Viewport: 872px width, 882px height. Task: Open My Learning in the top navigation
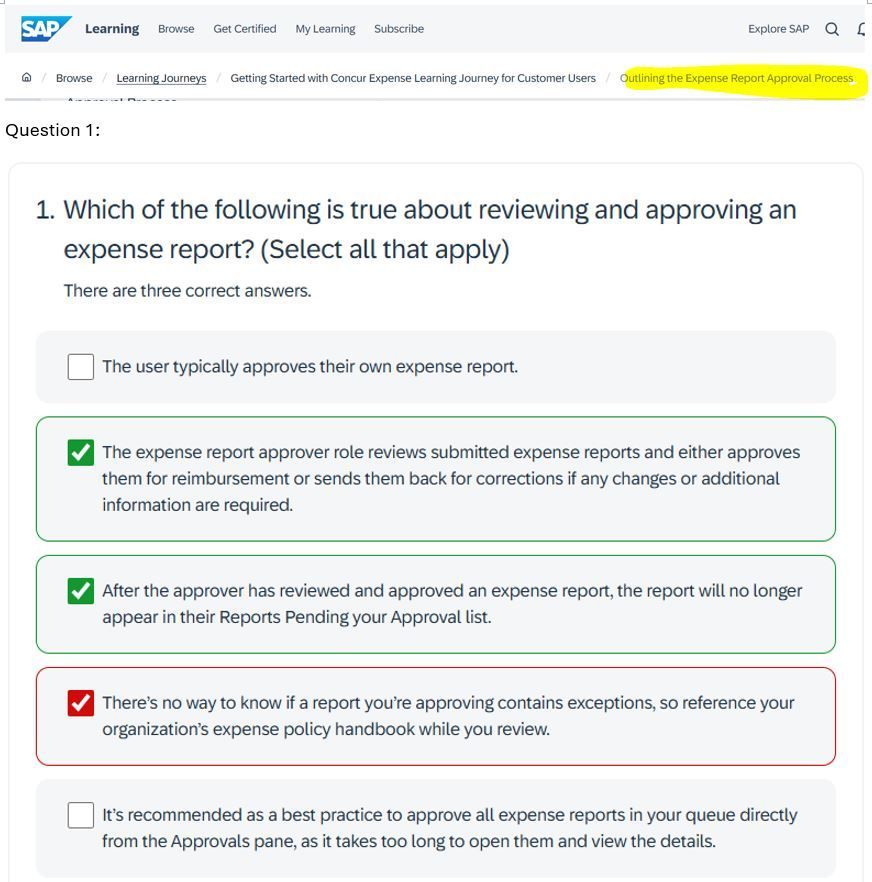pos(325,29)
